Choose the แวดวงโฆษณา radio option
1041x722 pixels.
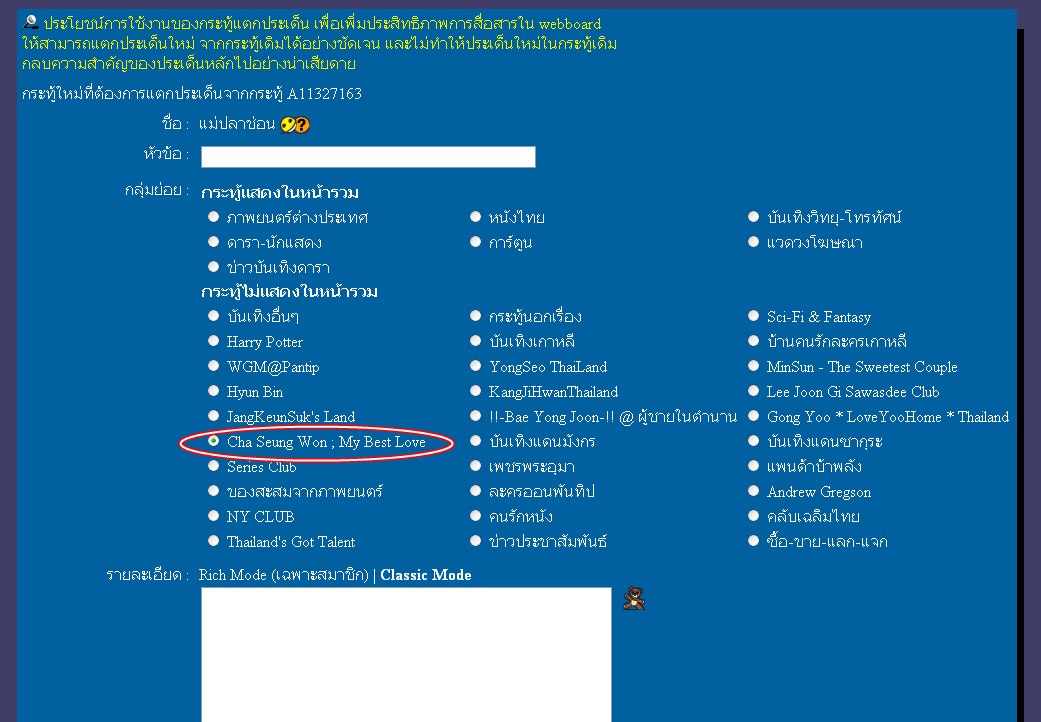(754, 242)
